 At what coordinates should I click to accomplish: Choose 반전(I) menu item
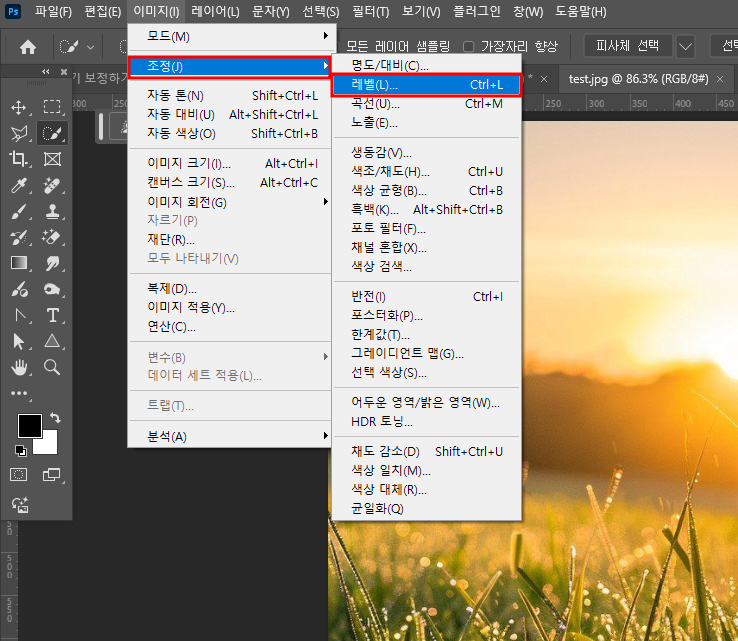coord(426,296)
